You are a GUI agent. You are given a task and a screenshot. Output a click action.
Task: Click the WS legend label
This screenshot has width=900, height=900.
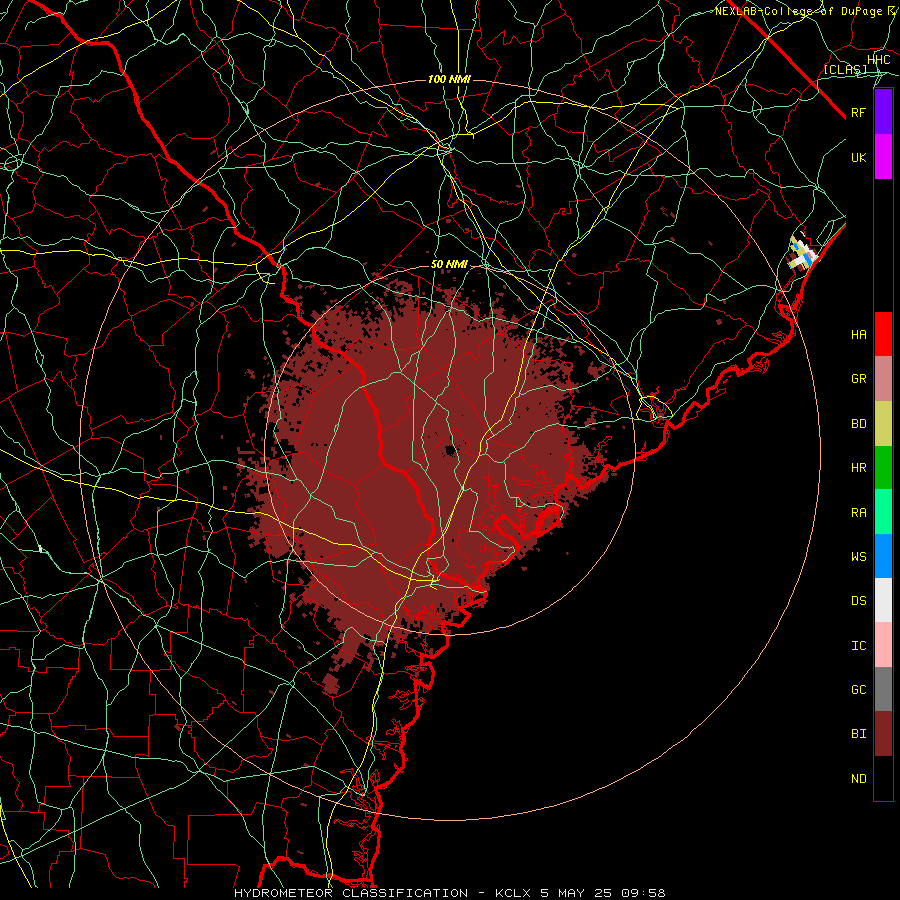pyautogui.click(x=859, y=556)
